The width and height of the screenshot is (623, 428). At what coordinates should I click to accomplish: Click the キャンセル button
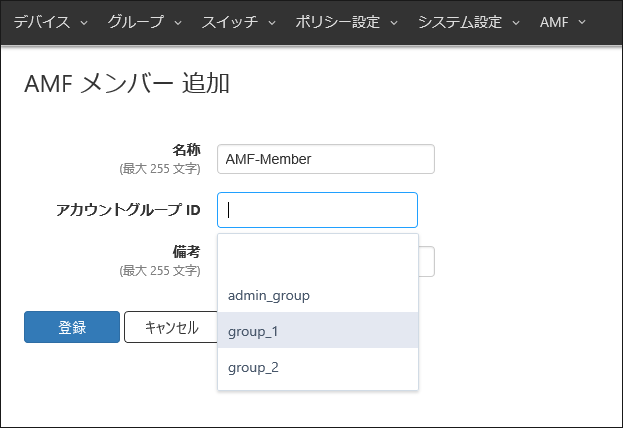pos(171,327)
